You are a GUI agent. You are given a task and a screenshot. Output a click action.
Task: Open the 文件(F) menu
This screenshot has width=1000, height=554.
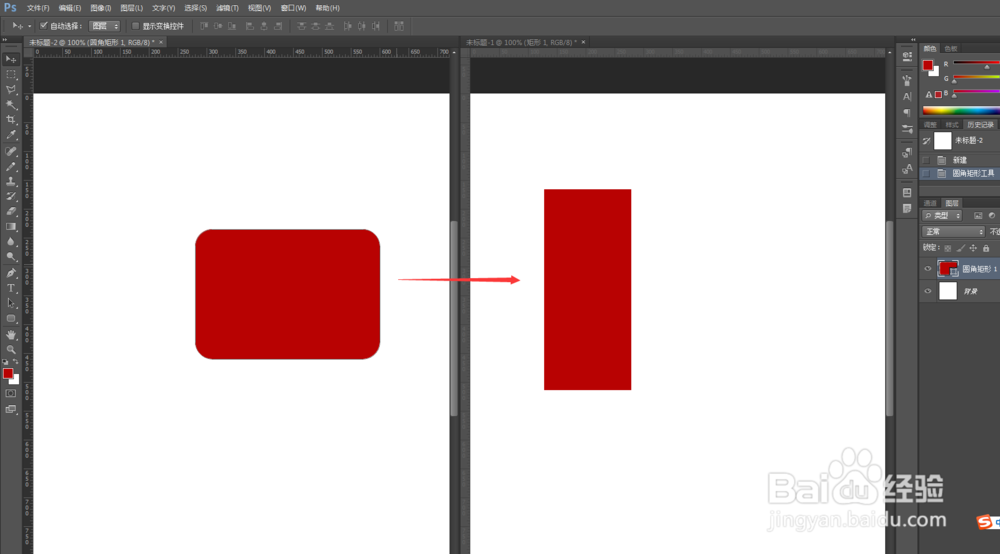click(38, 8)
